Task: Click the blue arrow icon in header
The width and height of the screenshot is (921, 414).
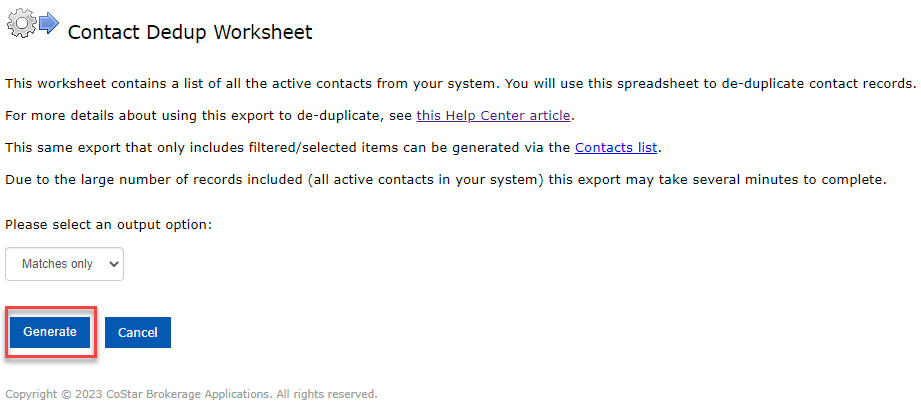Action: point(49,21)
